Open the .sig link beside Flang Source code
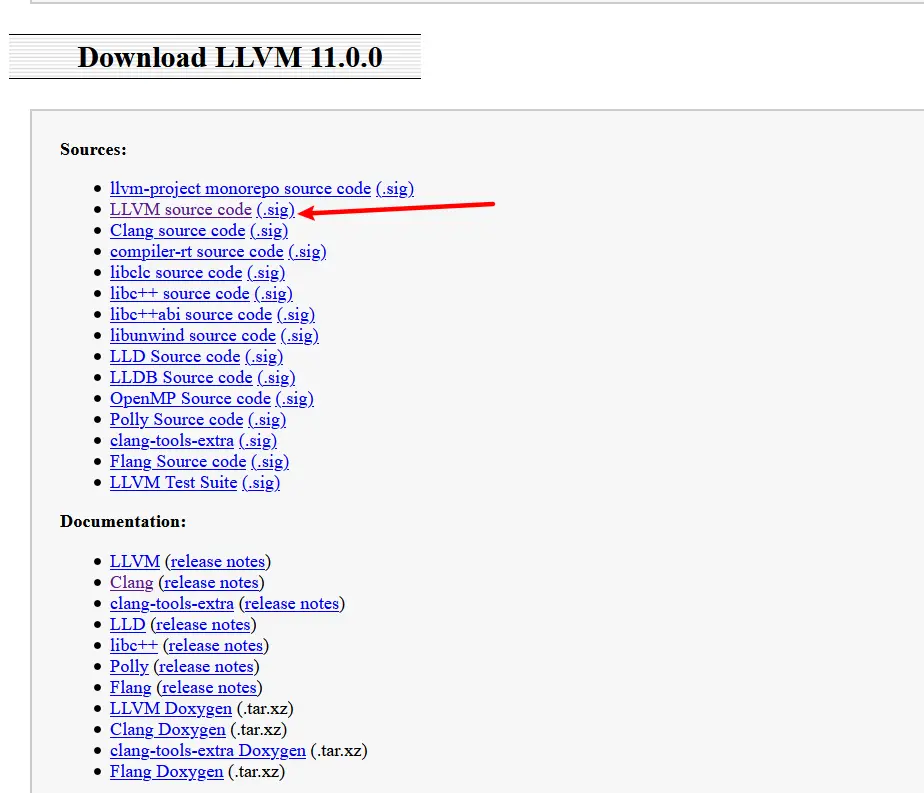This screenshot has height=793, width=924. click(270, 462)
